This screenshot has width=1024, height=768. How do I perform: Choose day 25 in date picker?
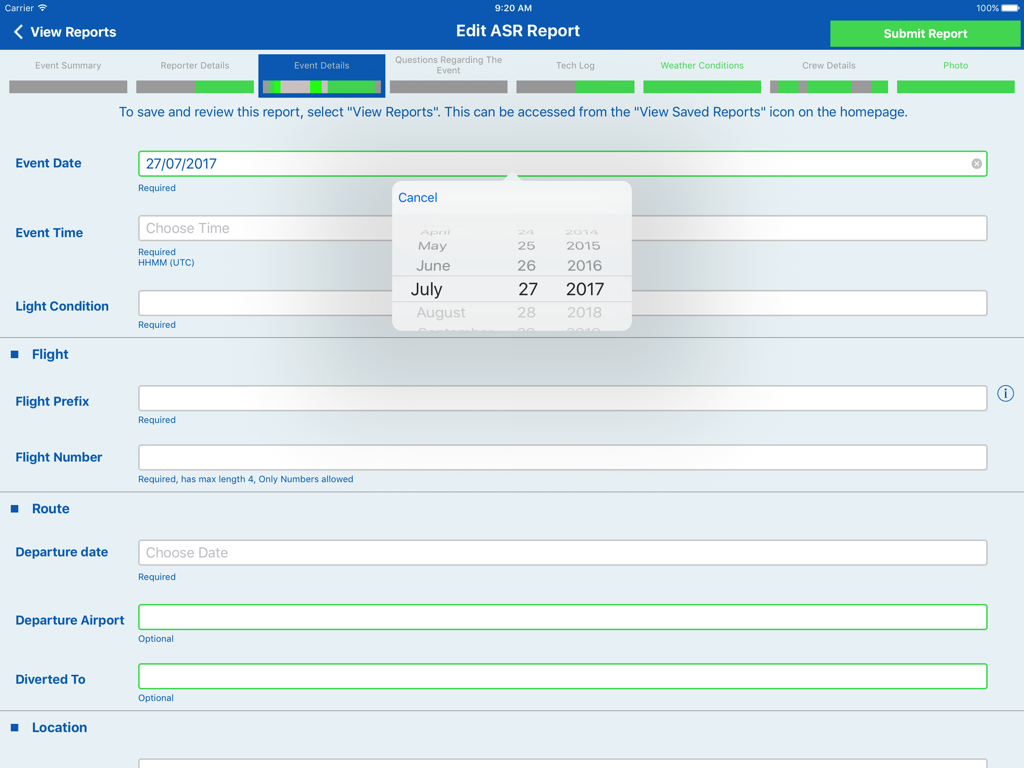tap(526, 246)
